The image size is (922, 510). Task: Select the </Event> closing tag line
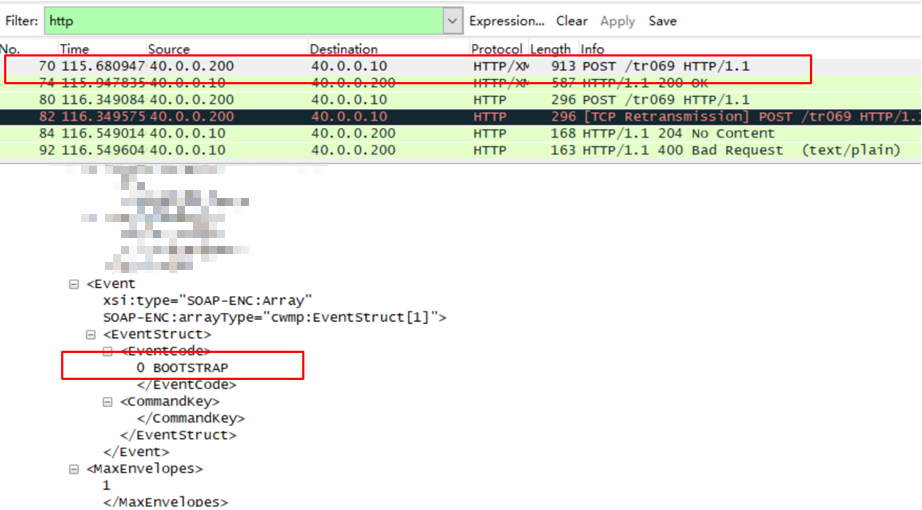136,452
